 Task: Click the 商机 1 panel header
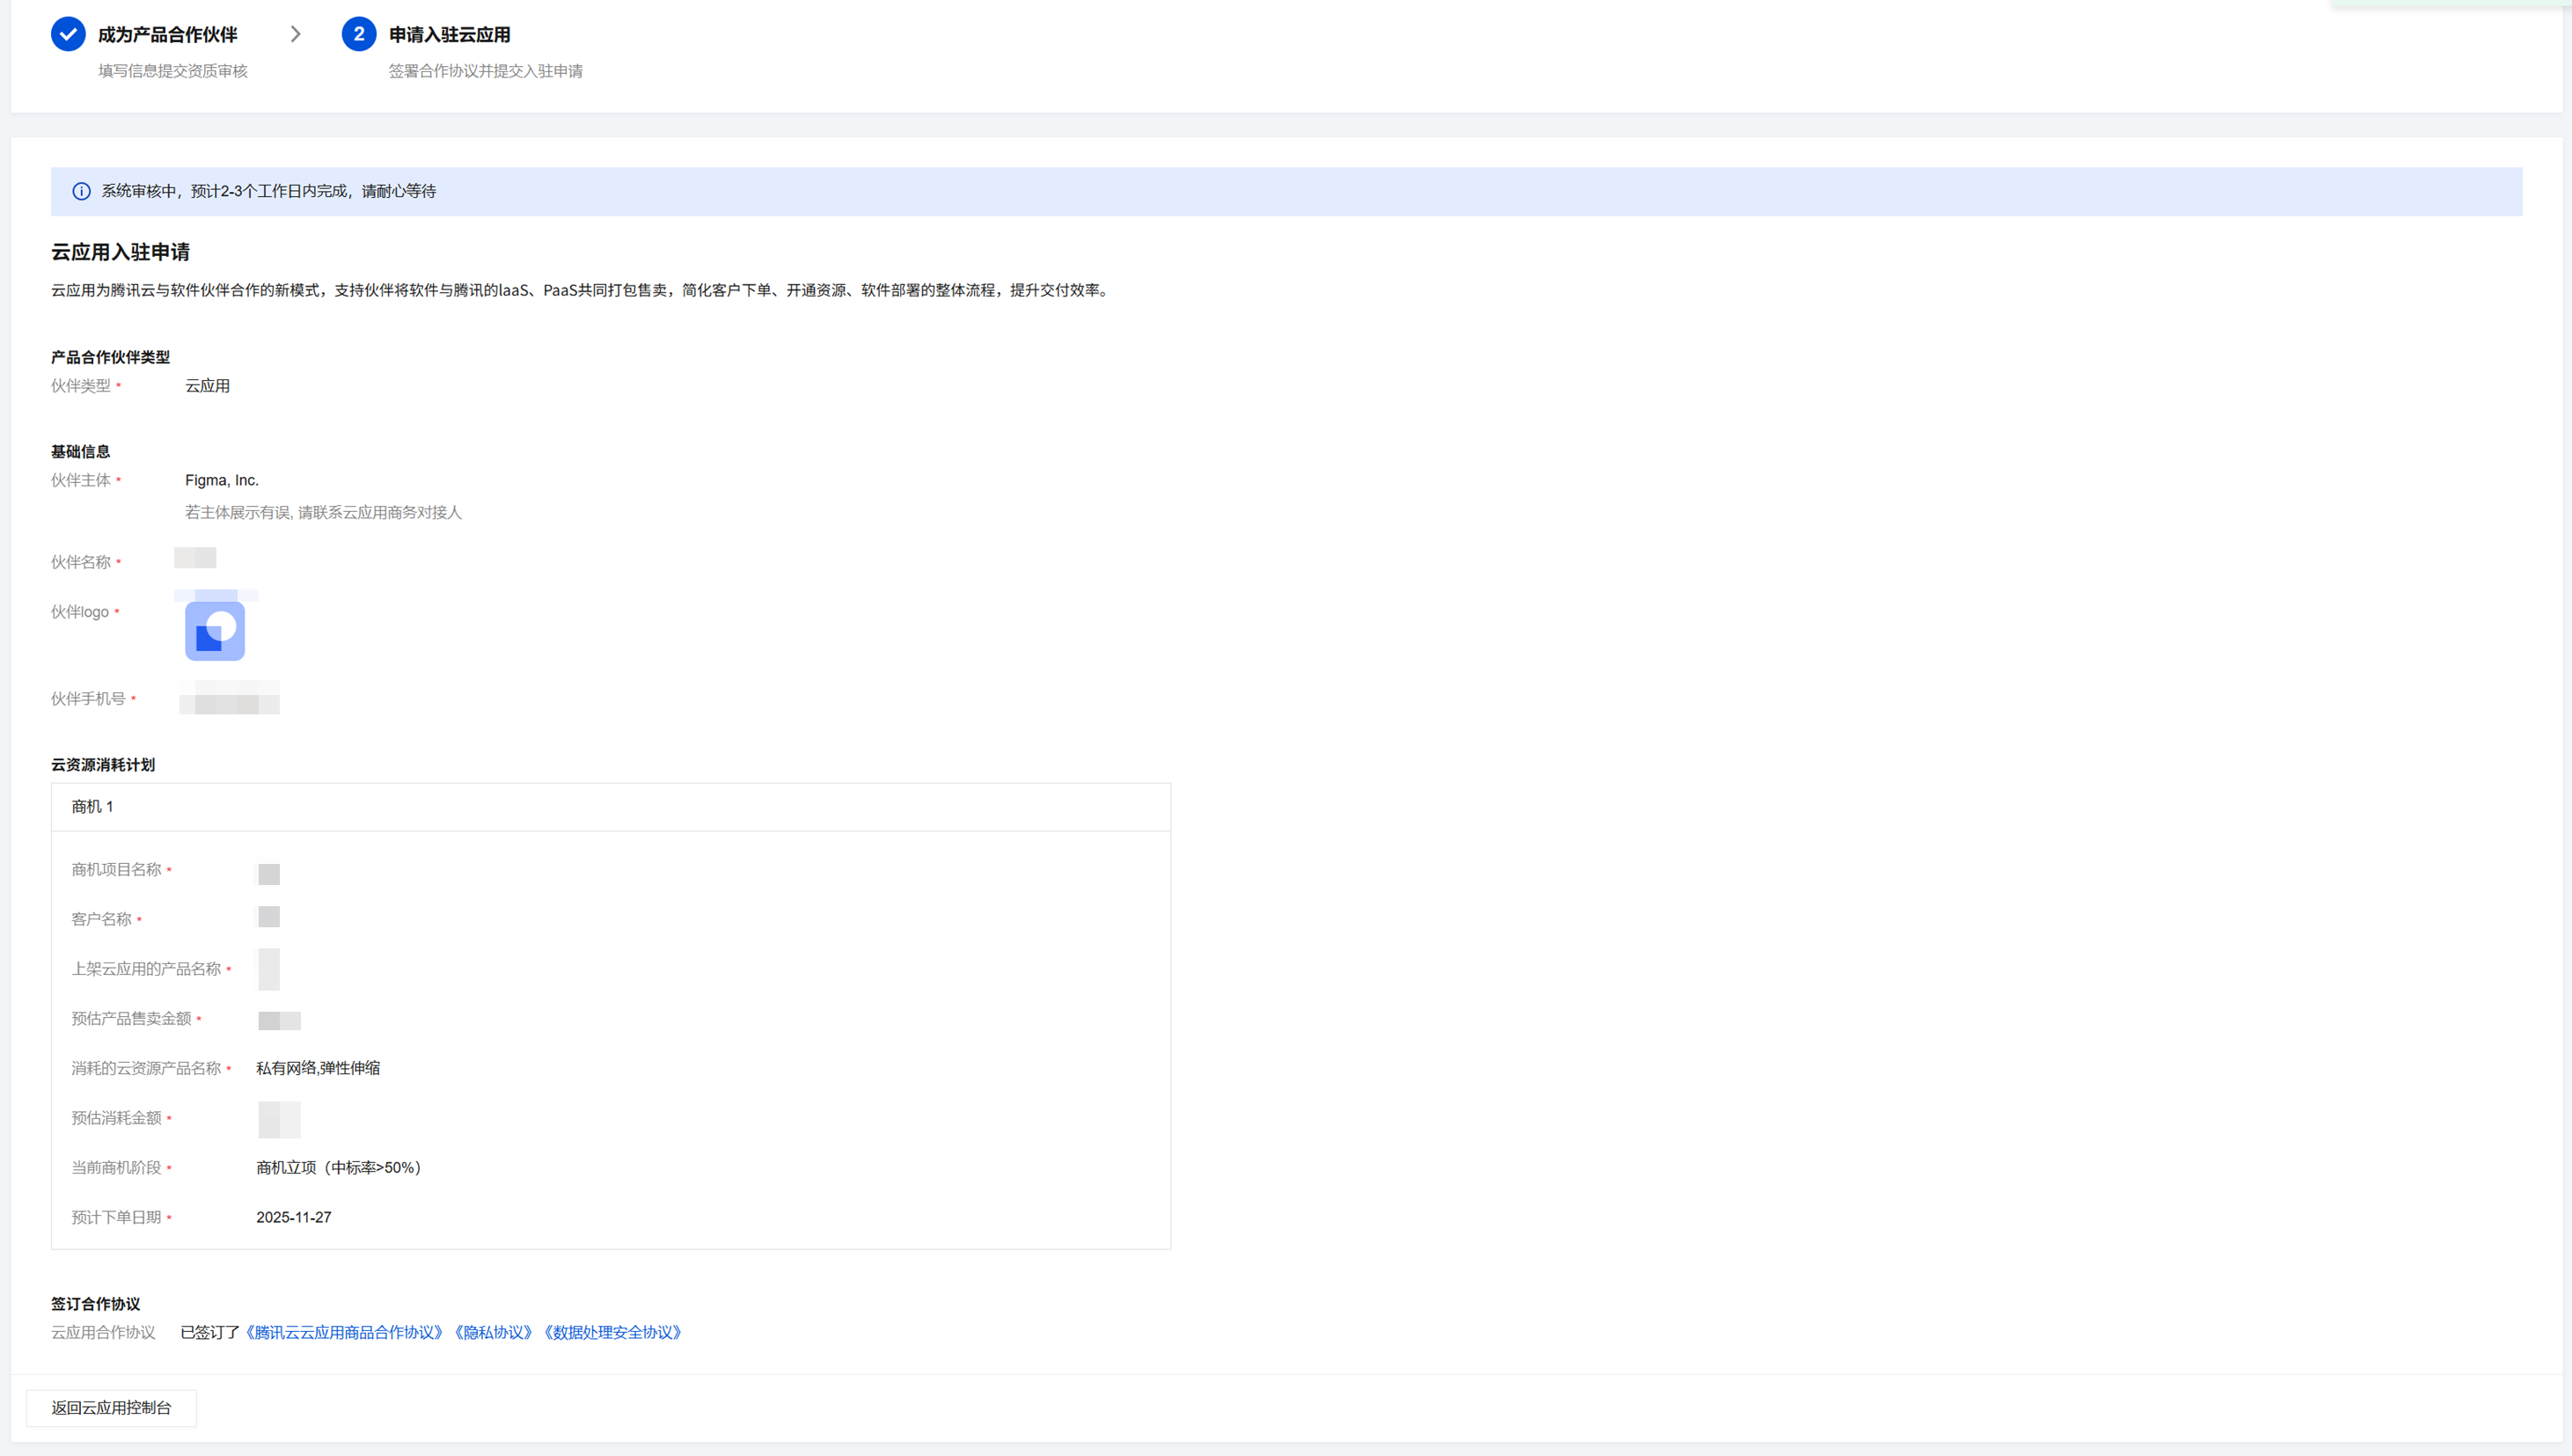[x=92, y=806]
